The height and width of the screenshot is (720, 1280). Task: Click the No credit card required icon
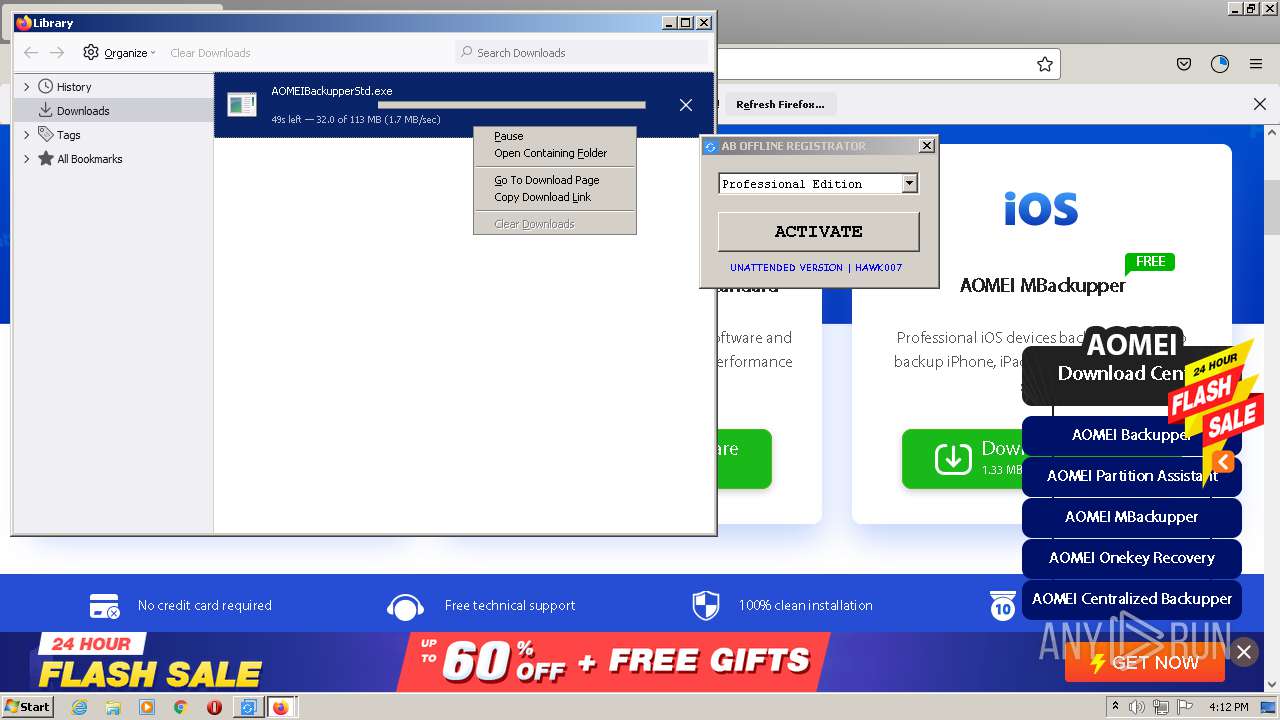click(105, 606)
